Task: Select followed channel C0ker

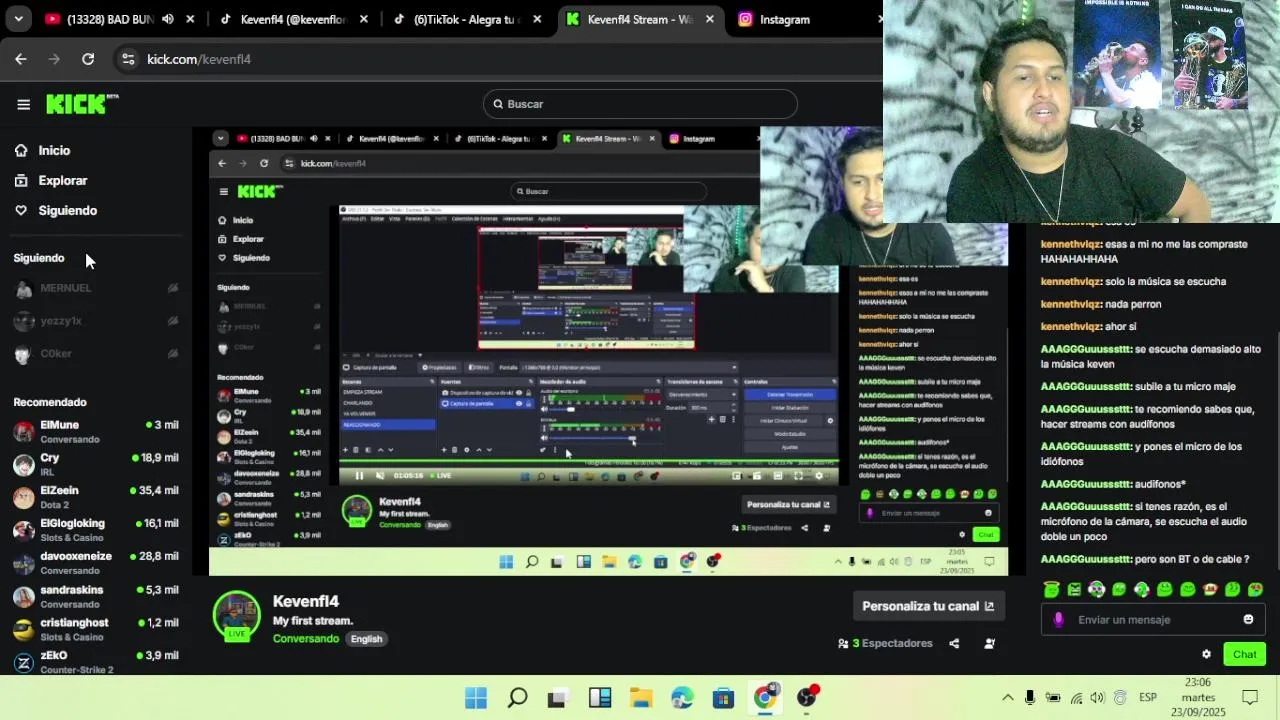Action: pyautogui.click(x=96, y=354)
